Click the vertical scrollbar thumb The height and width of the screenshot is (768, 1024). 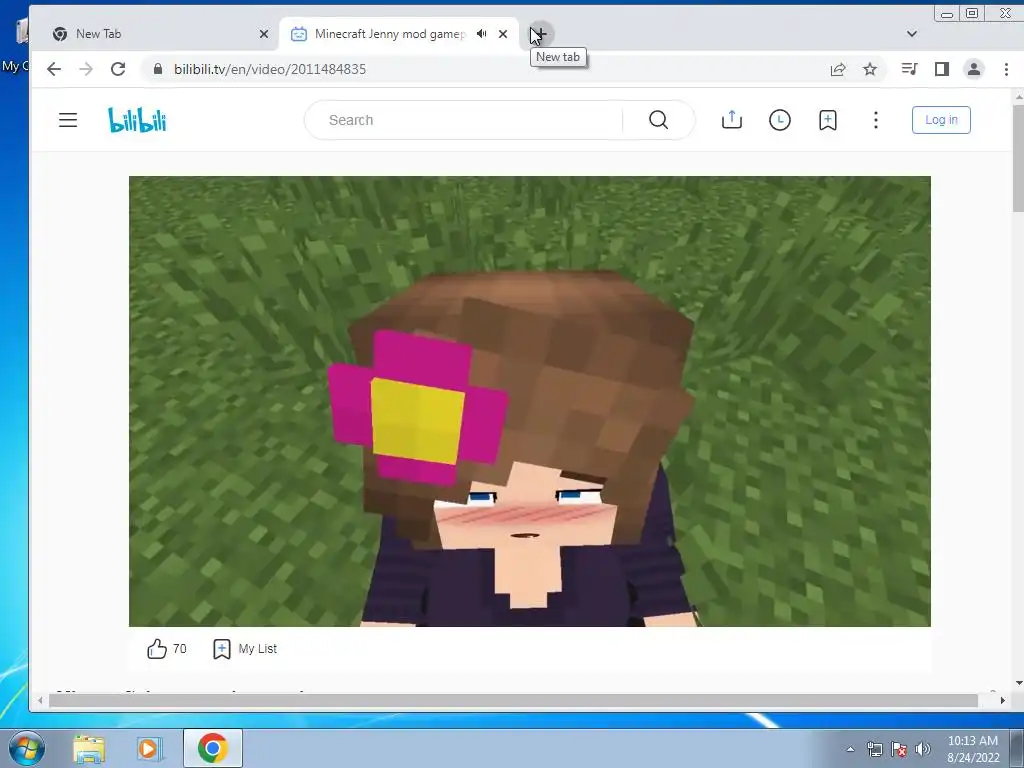point(1018,158)
